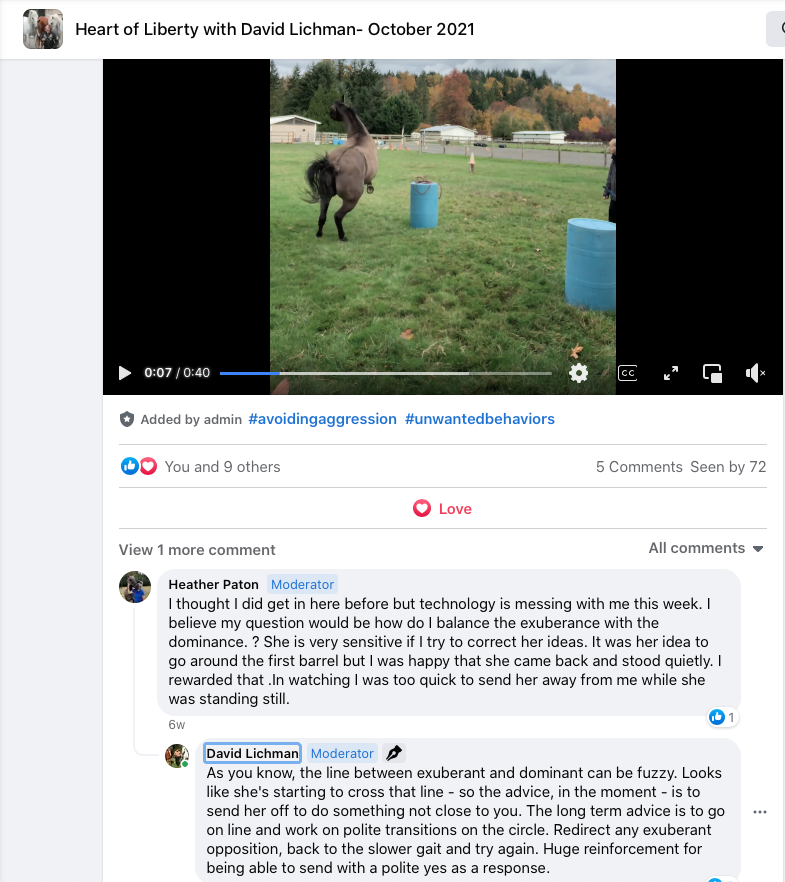
Task: Open the #unwantedbehaviors hashtag
Action: click(x=480, y=419)
